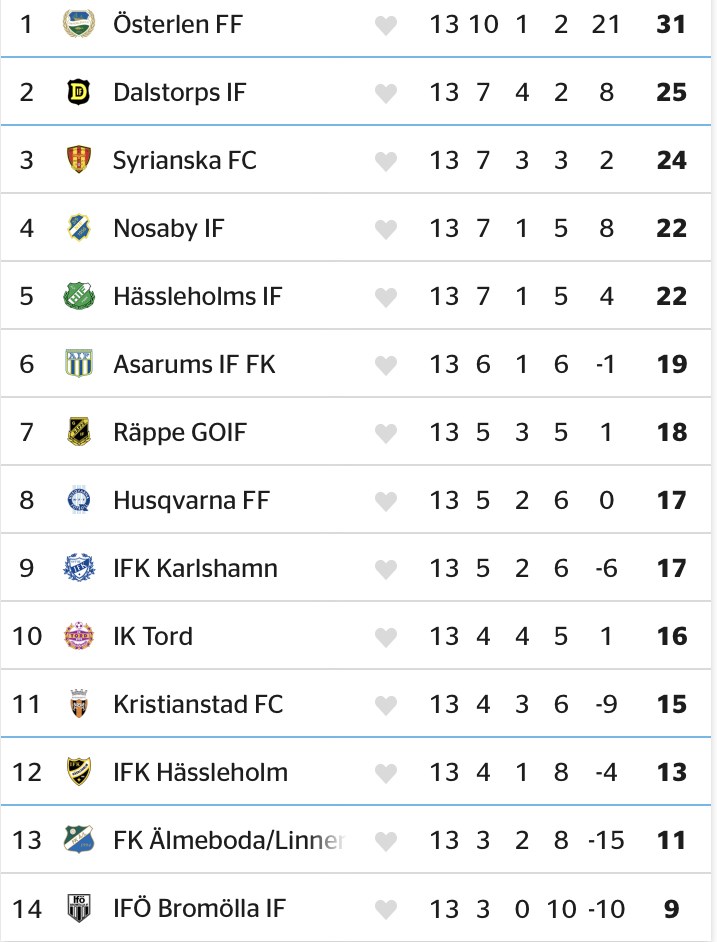Select the Syrianska FC team name

185,160
